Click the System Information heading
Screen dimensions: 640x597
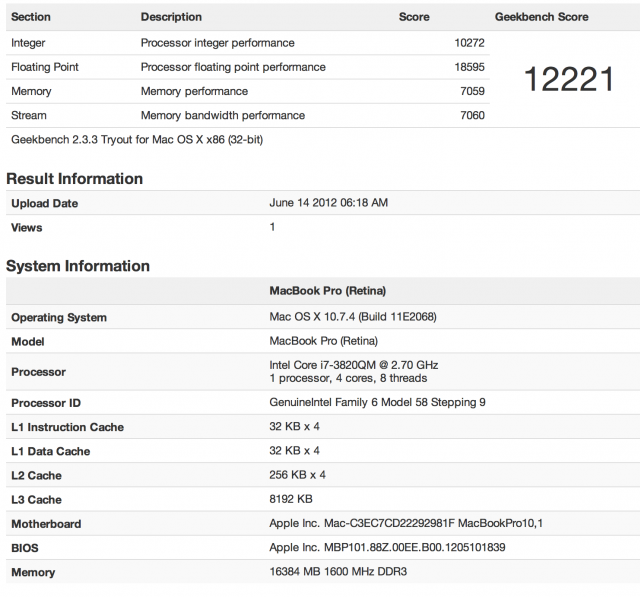click(78, 266)
